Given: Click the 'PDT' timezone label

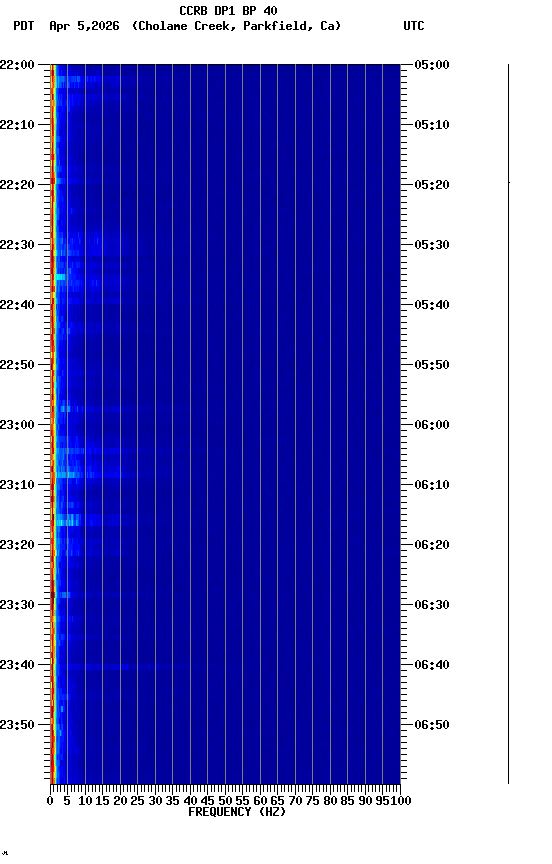Looking at the screenshot, I should point(24,26).
